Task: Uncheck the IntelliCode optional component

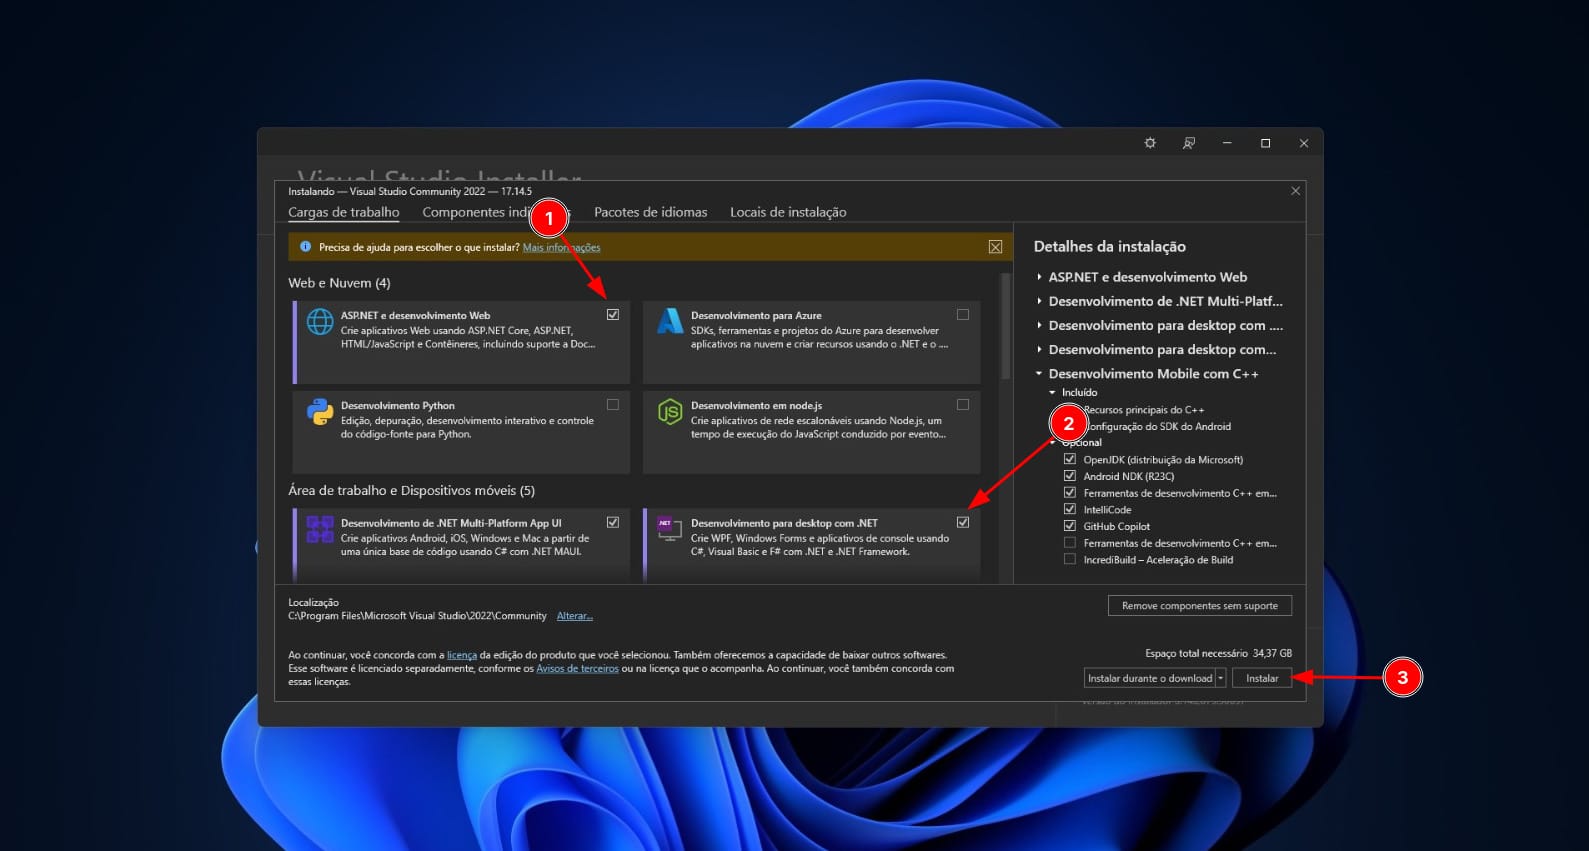Action: [x=1070, y=509]
